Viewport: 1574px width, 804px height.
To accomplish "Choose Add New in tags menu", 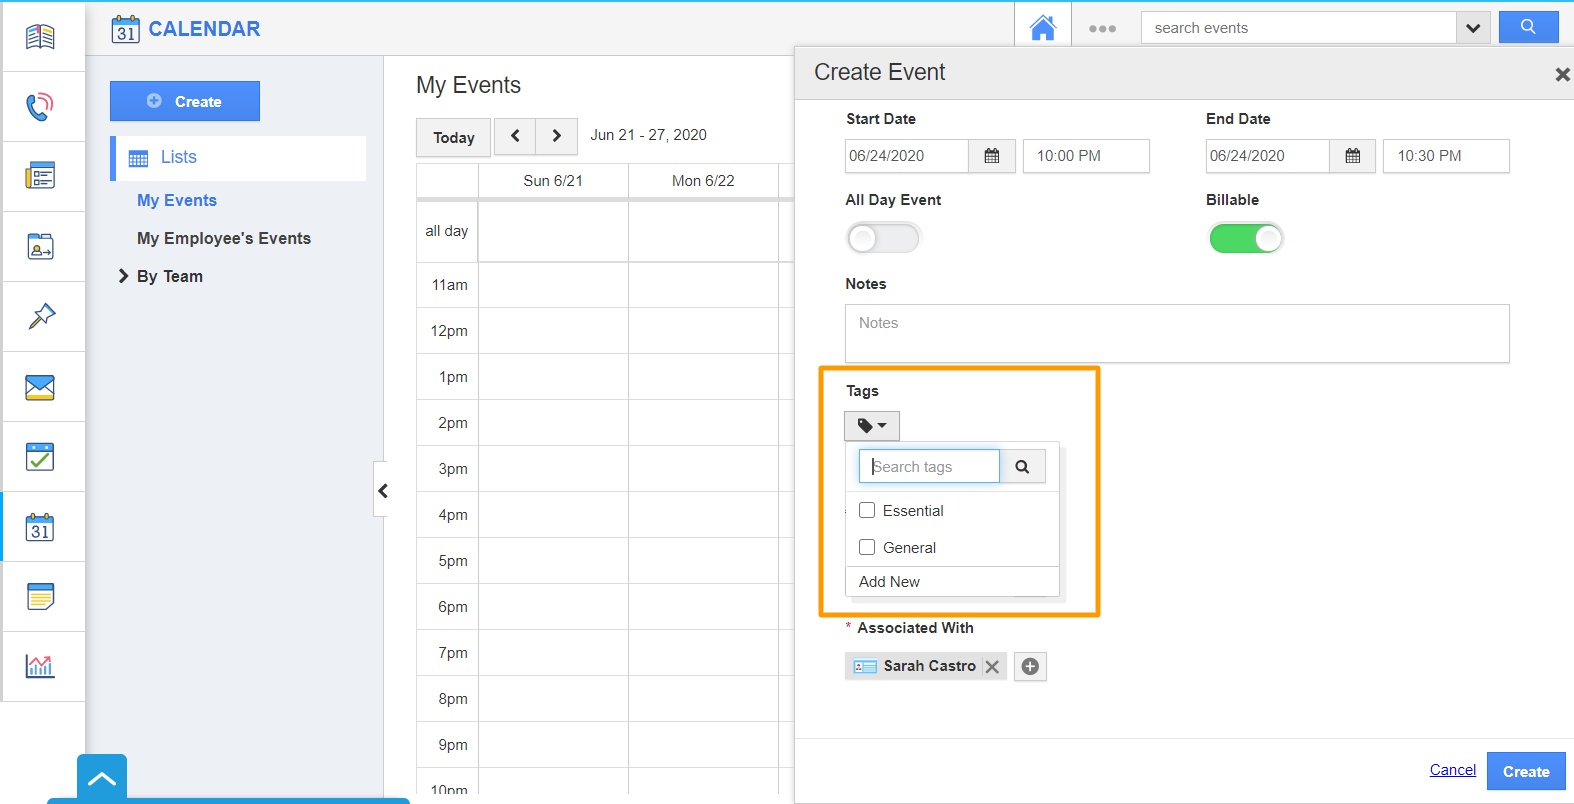I will pyautogui.click(x=889, y=582).
